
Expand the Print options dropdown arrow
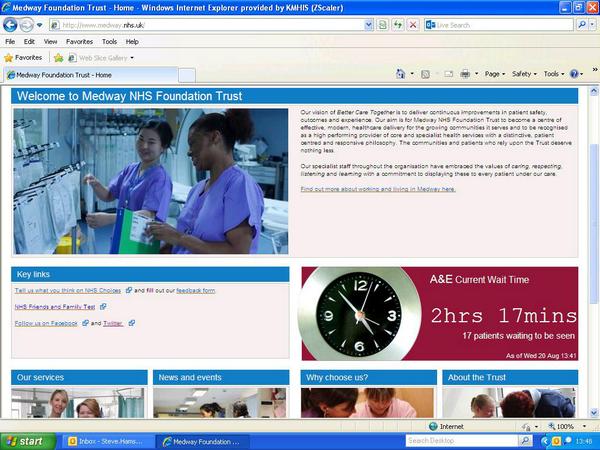click(x=476, y=74)
